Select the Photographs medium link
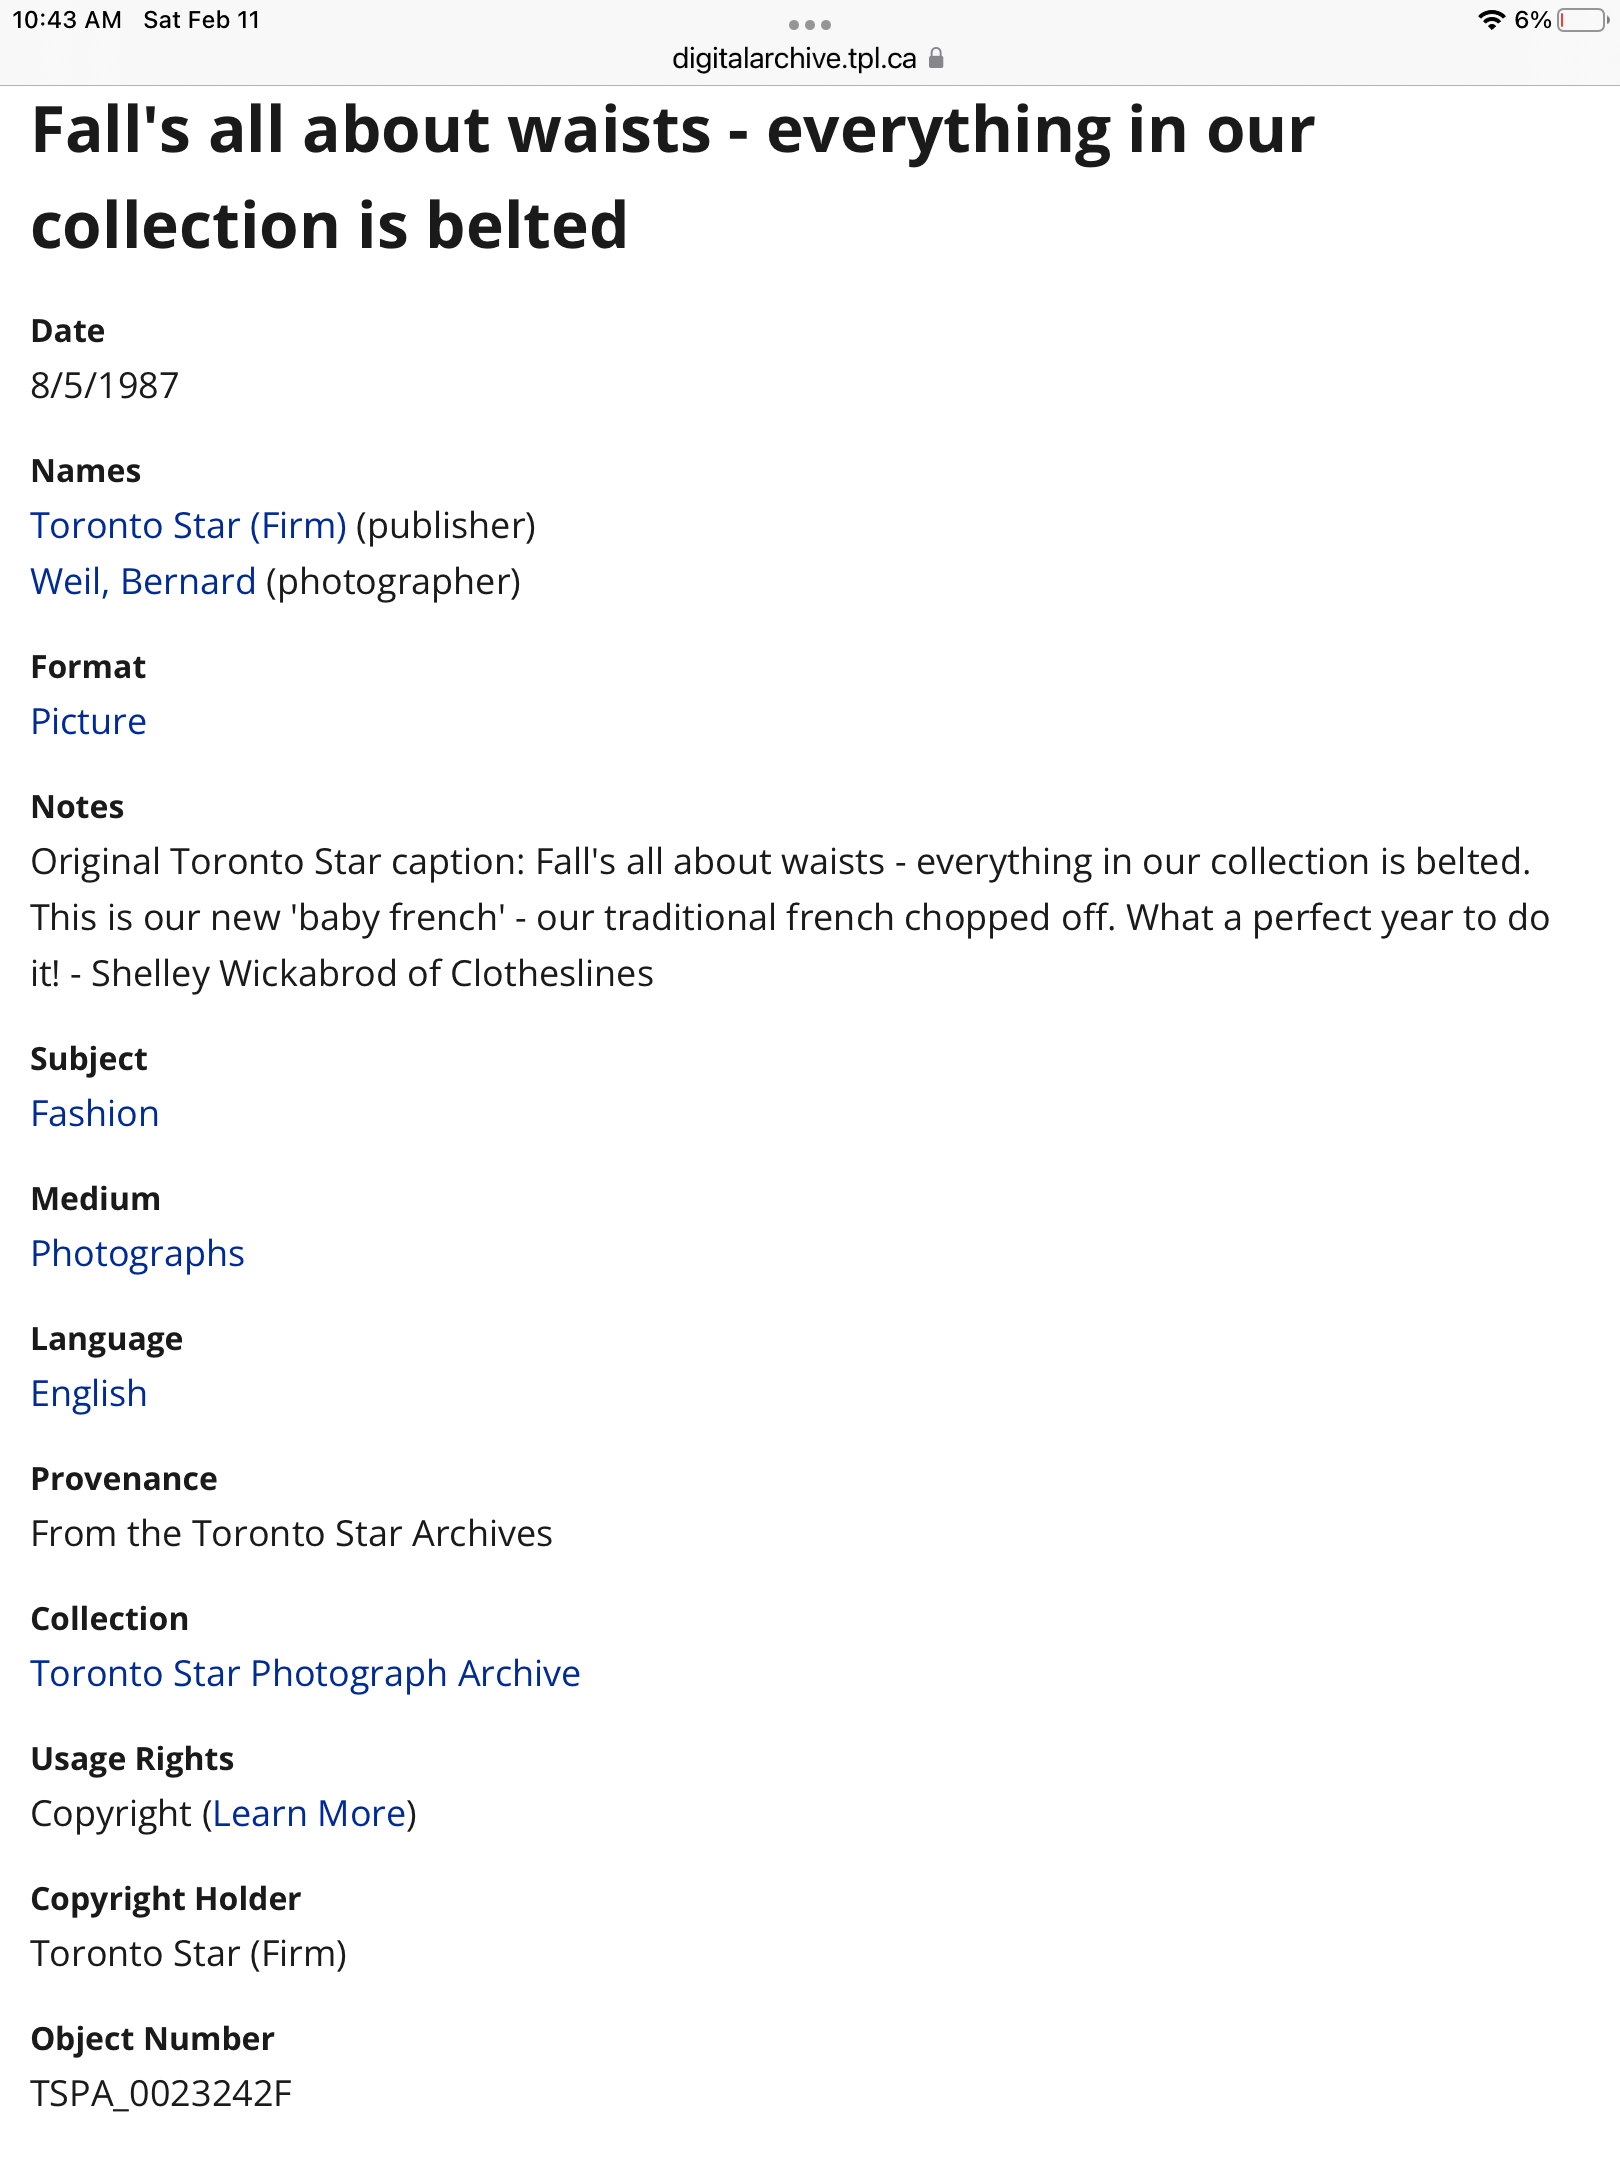The height and width of the screenshot is (2160, 1620). coord(137,1253)
